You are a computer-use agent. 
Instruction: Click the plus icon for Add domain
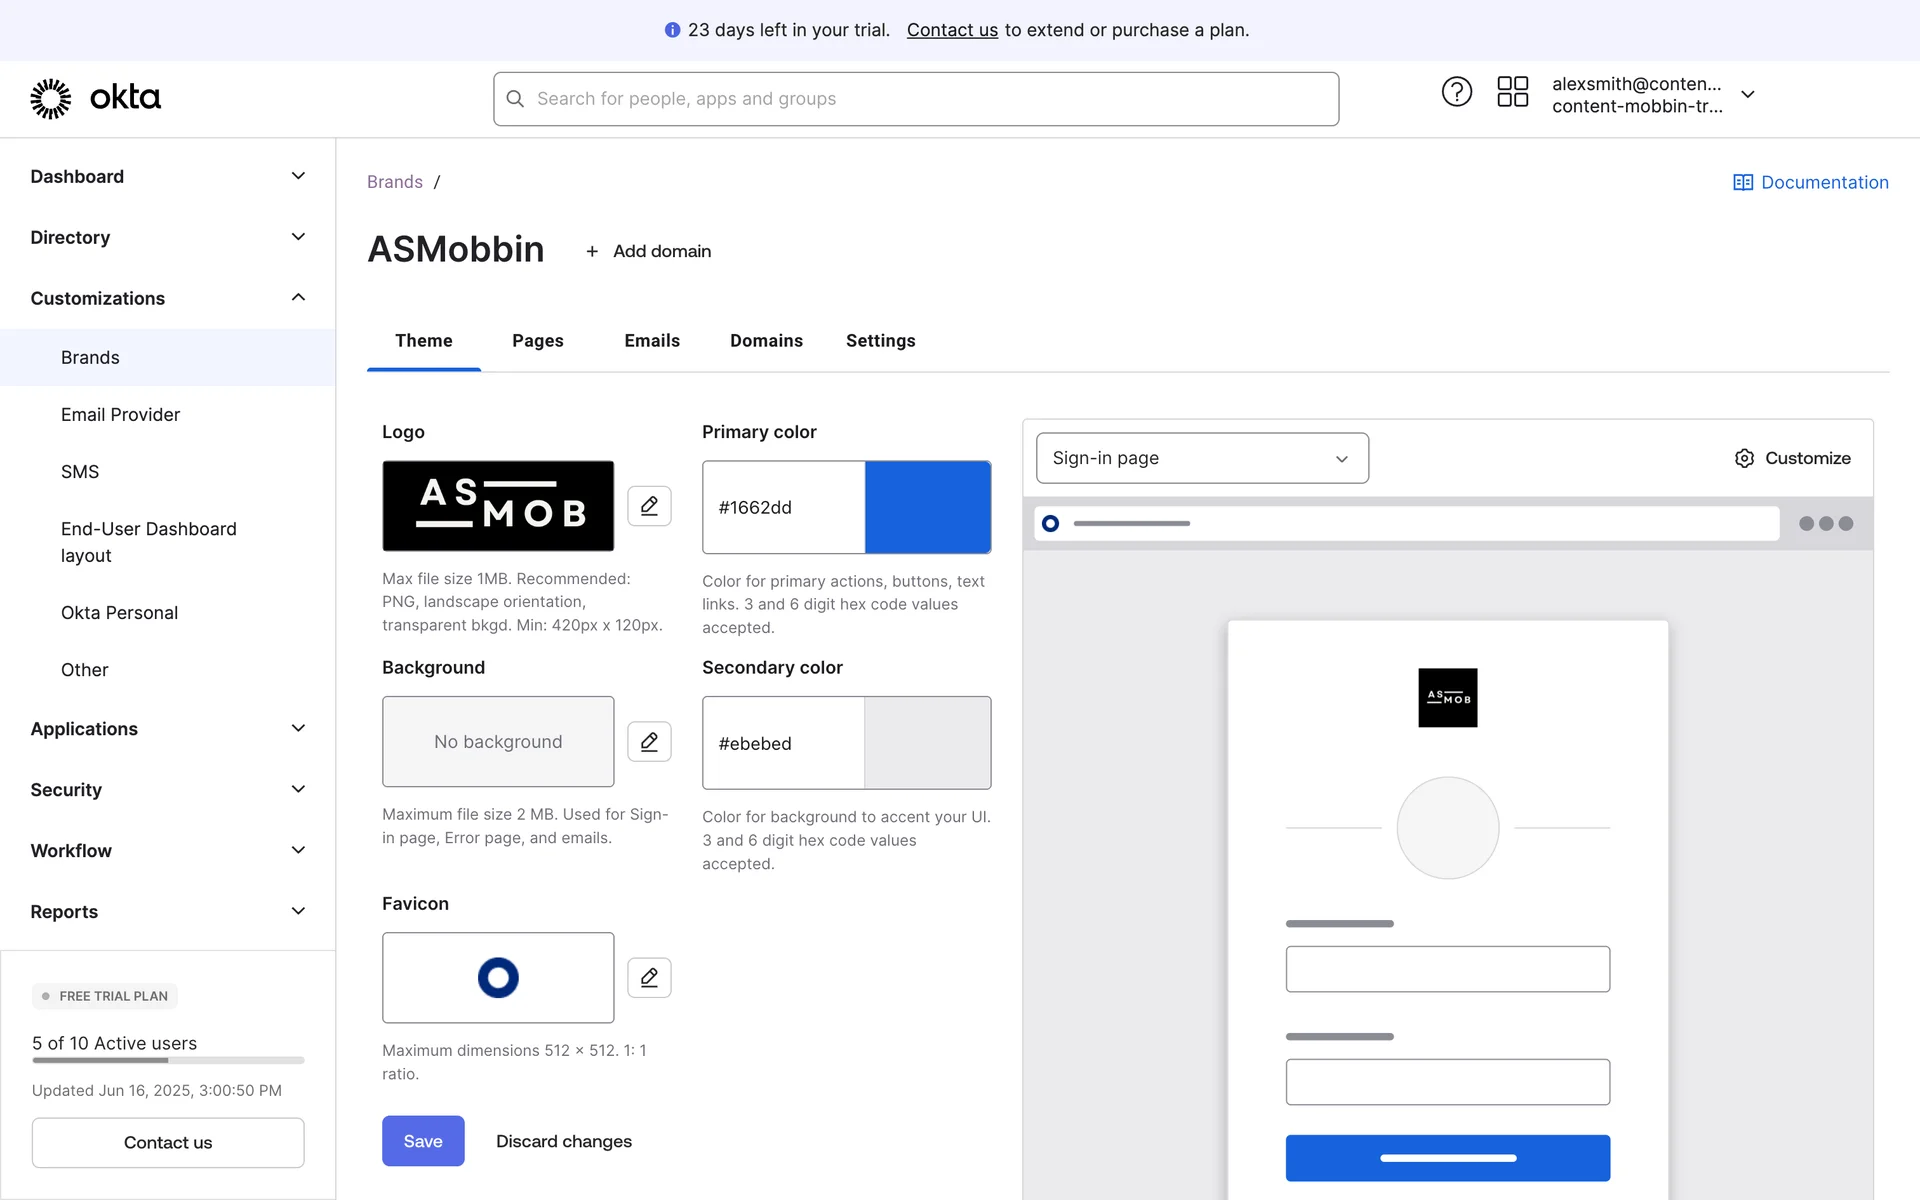592,251
